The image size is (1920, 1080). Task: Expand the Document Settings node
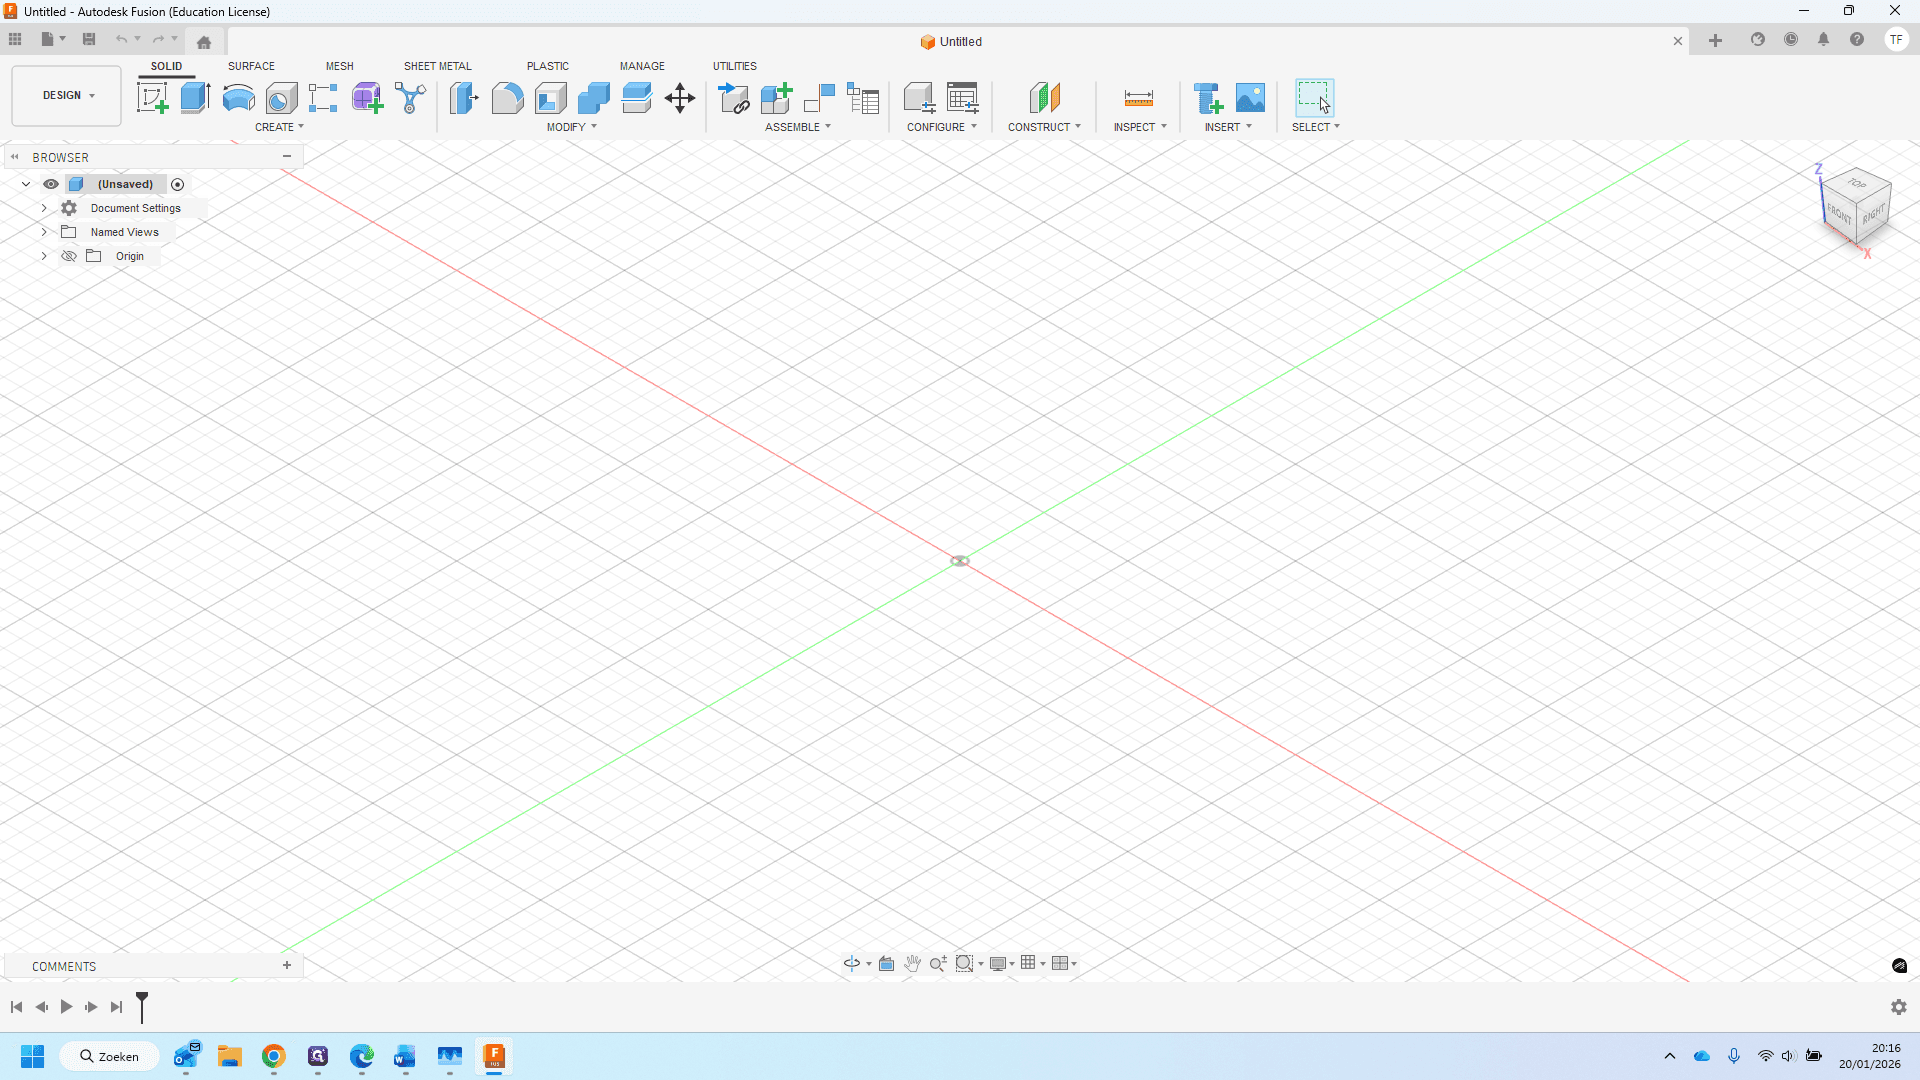coord(44,208)
